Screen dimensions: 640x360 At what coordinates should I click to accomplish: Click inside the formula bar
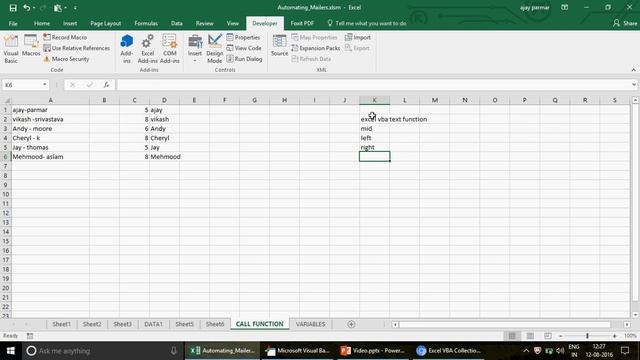[x=373, y=84]
